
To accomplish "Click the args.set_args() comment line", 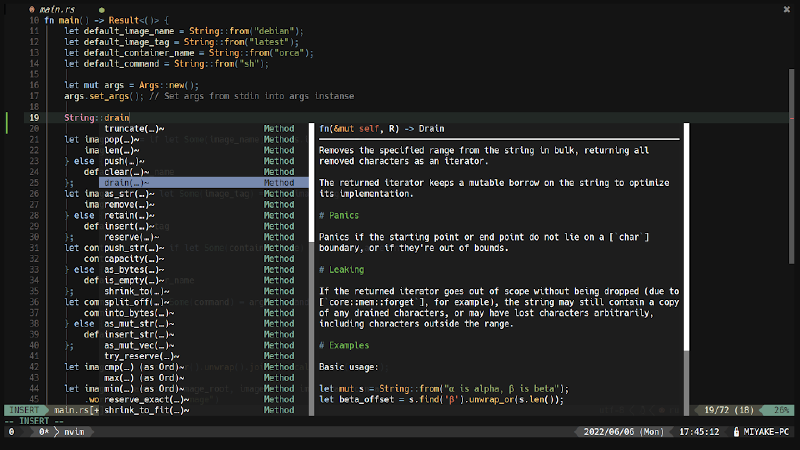I will click(x=209, y=96).
